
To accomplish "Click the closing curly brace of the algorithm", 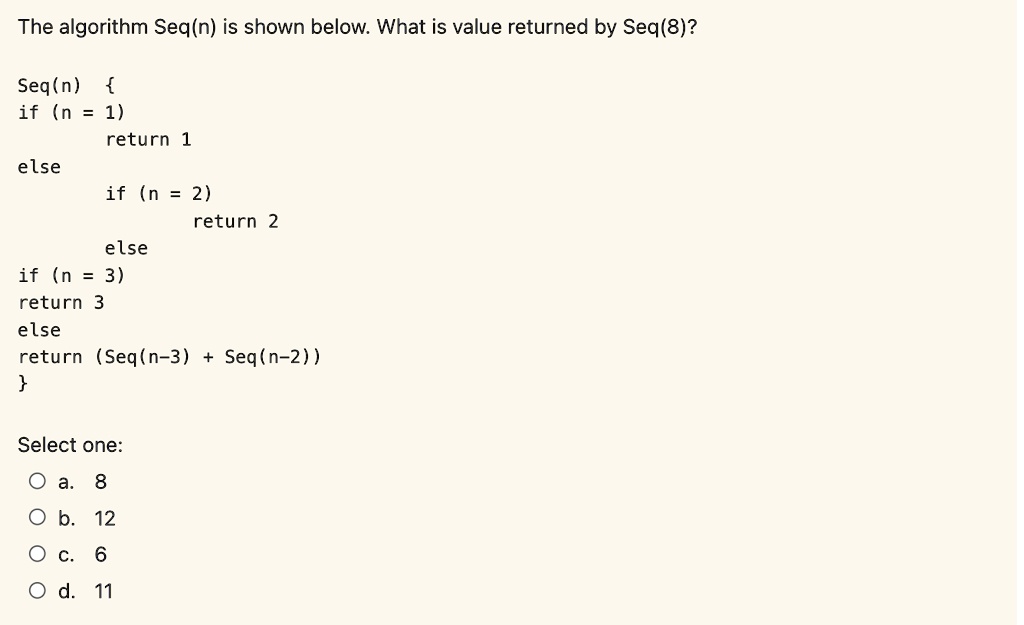I will click(x=23, y=383).
